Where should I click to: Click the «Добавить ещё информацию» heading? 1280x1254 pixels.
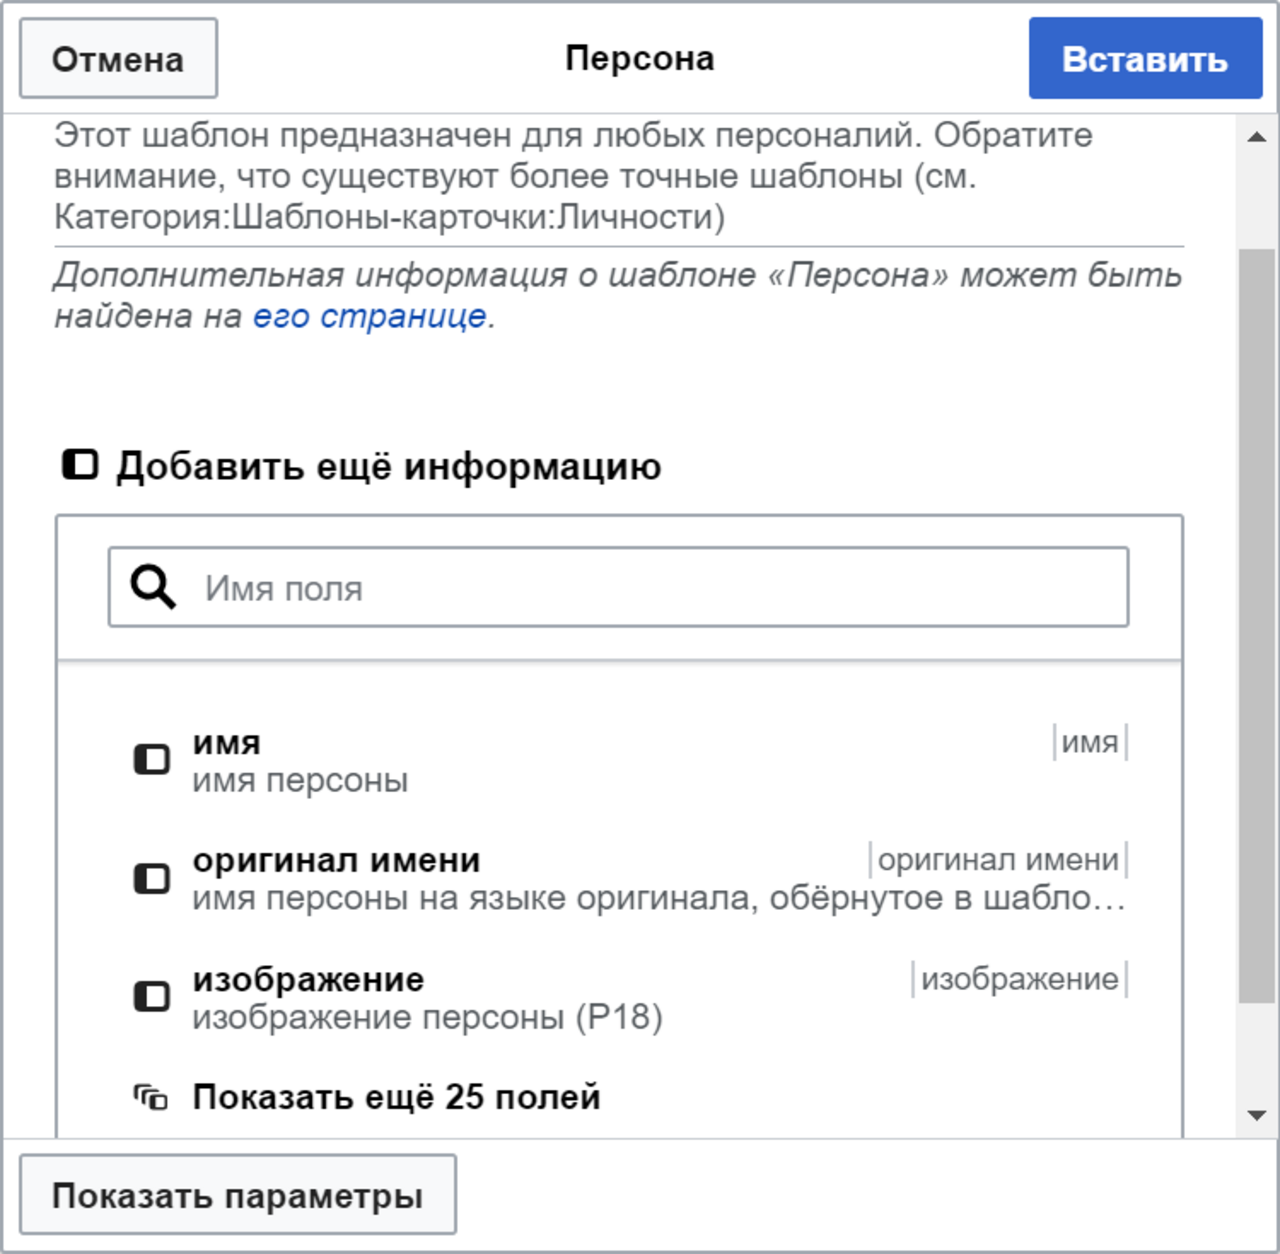pyautogui.click(x=388, y=466)
